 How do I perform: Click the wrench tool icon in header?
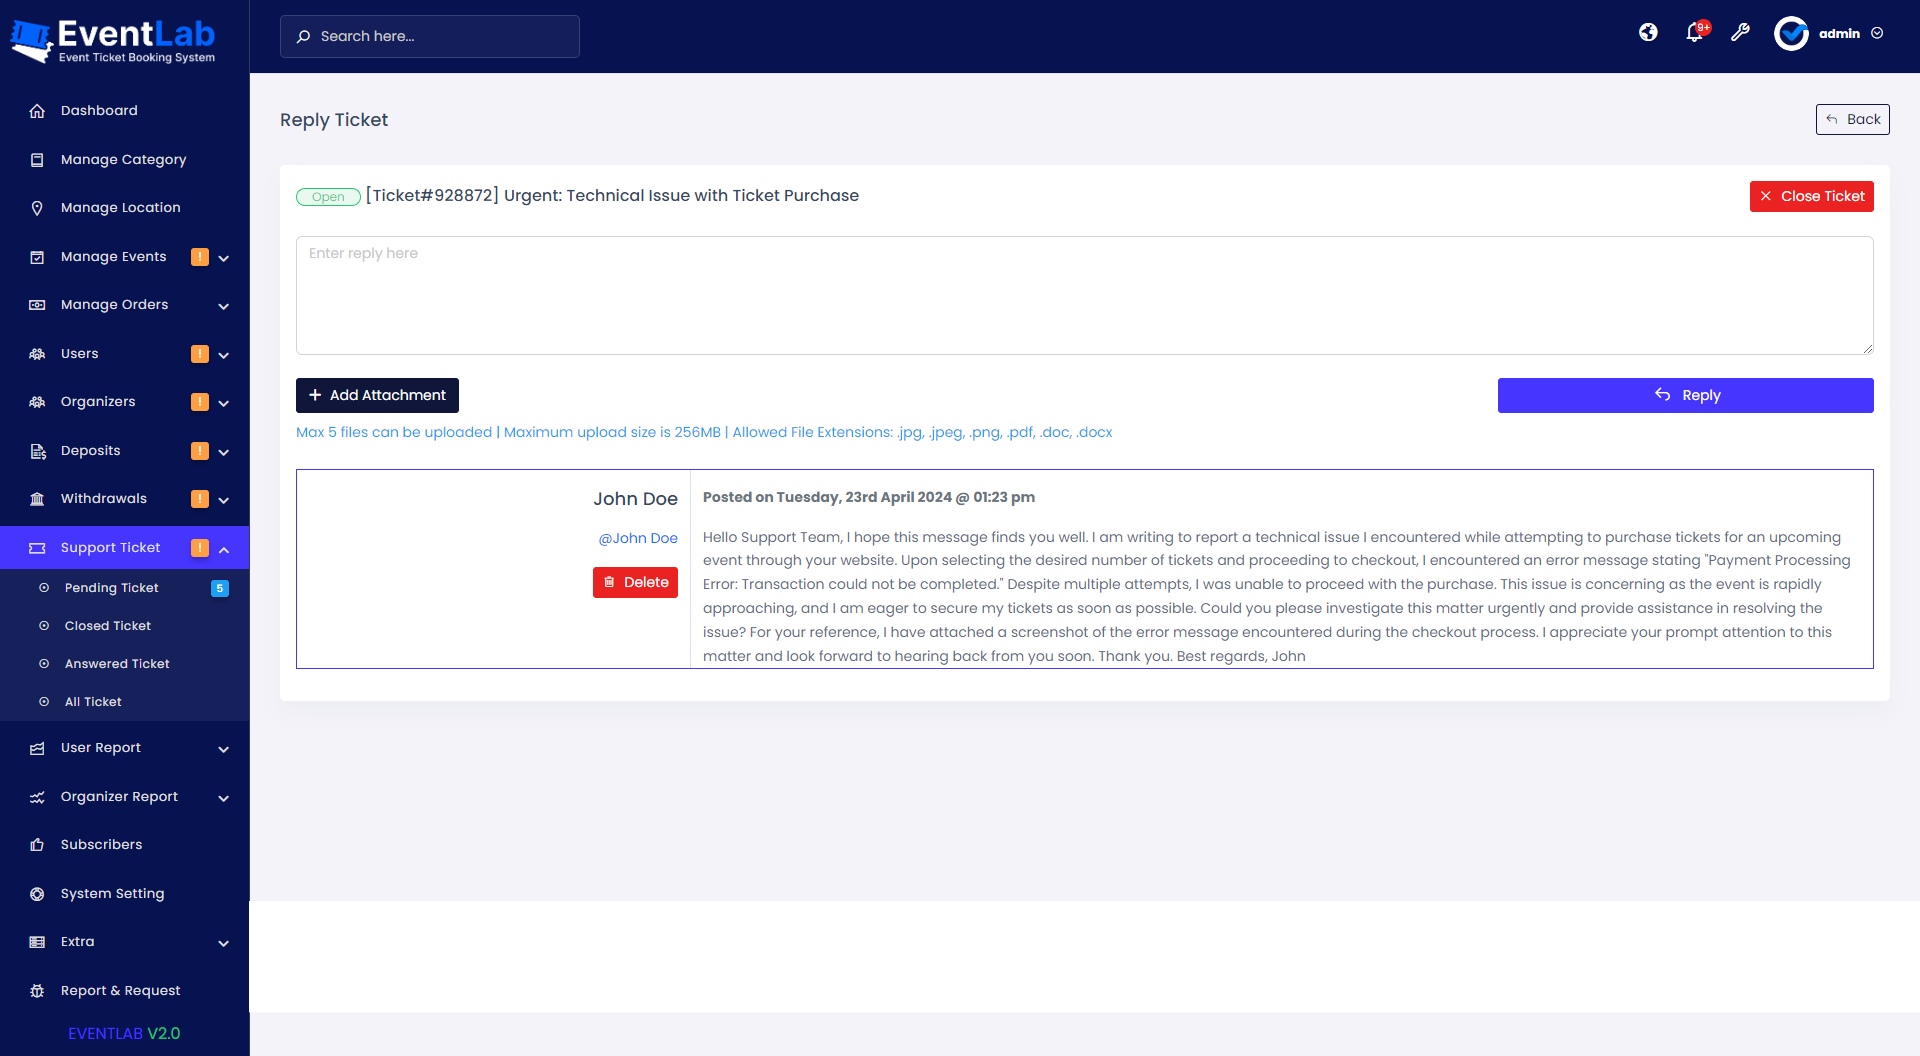[x=1740, y=33]
